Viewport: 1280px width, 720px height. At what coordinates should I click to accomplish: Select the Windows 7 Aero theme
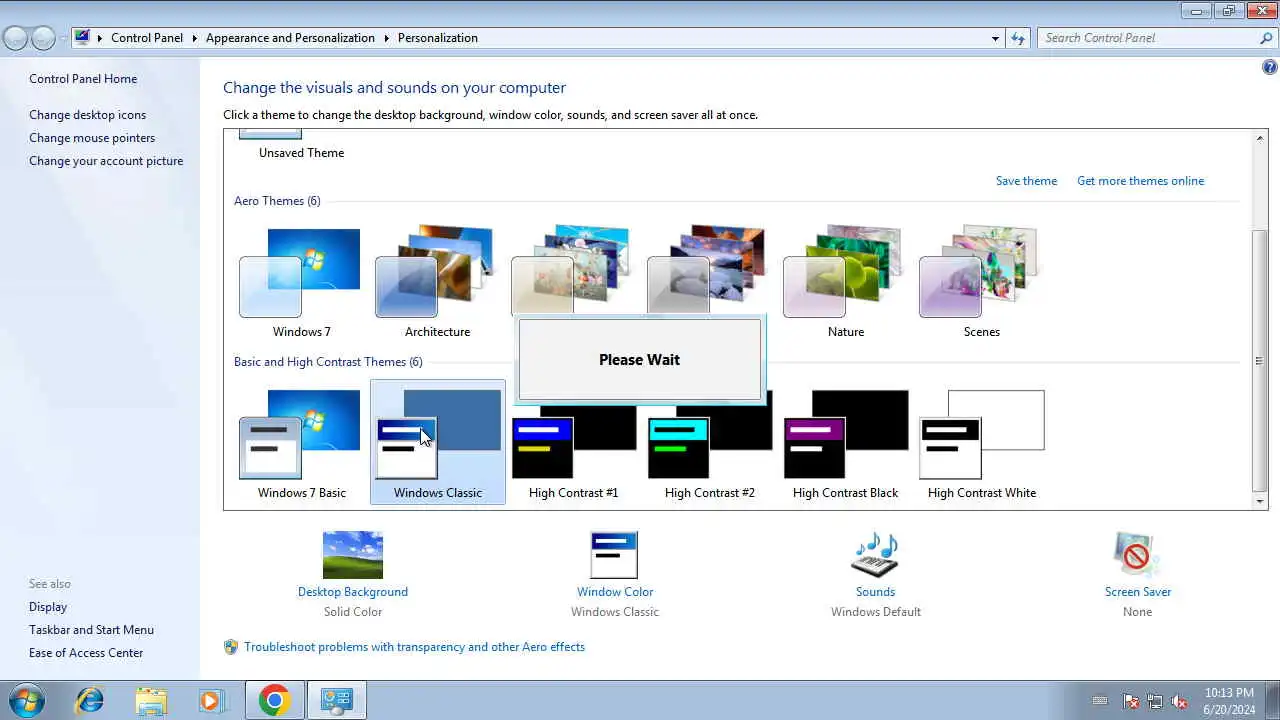(x=301, y=282)
